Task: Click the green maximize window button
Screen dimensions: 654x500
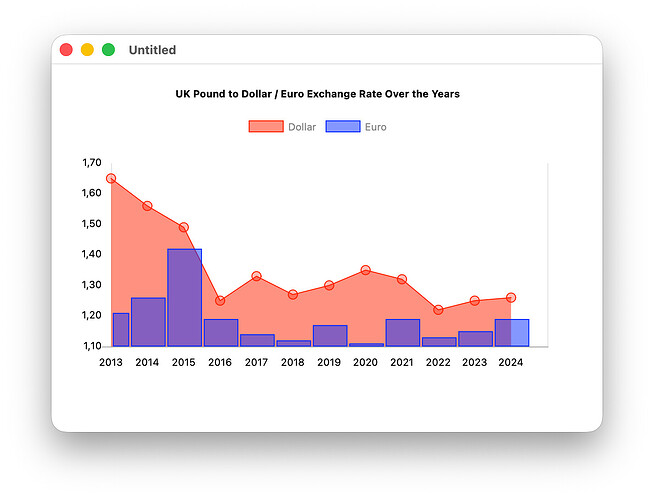Action: (108, 50)
